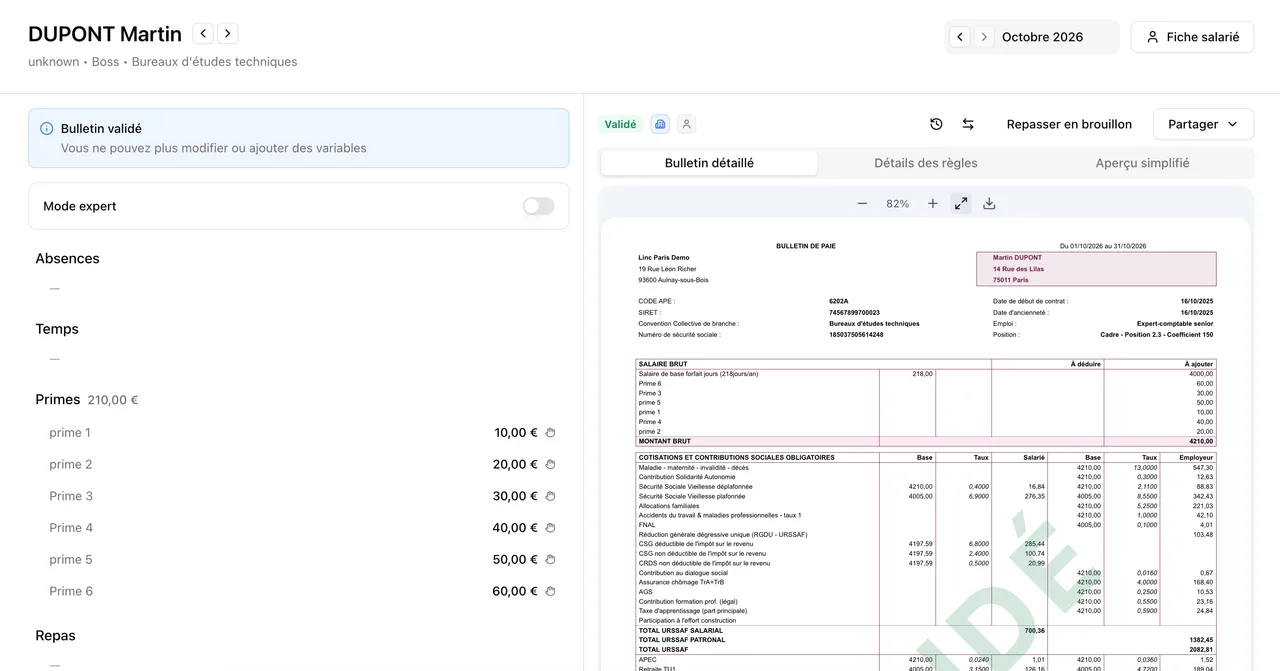Click the TOTAL URSSAF SALARIAL row
Screen dimensions: 1280x671
point(926,631)
